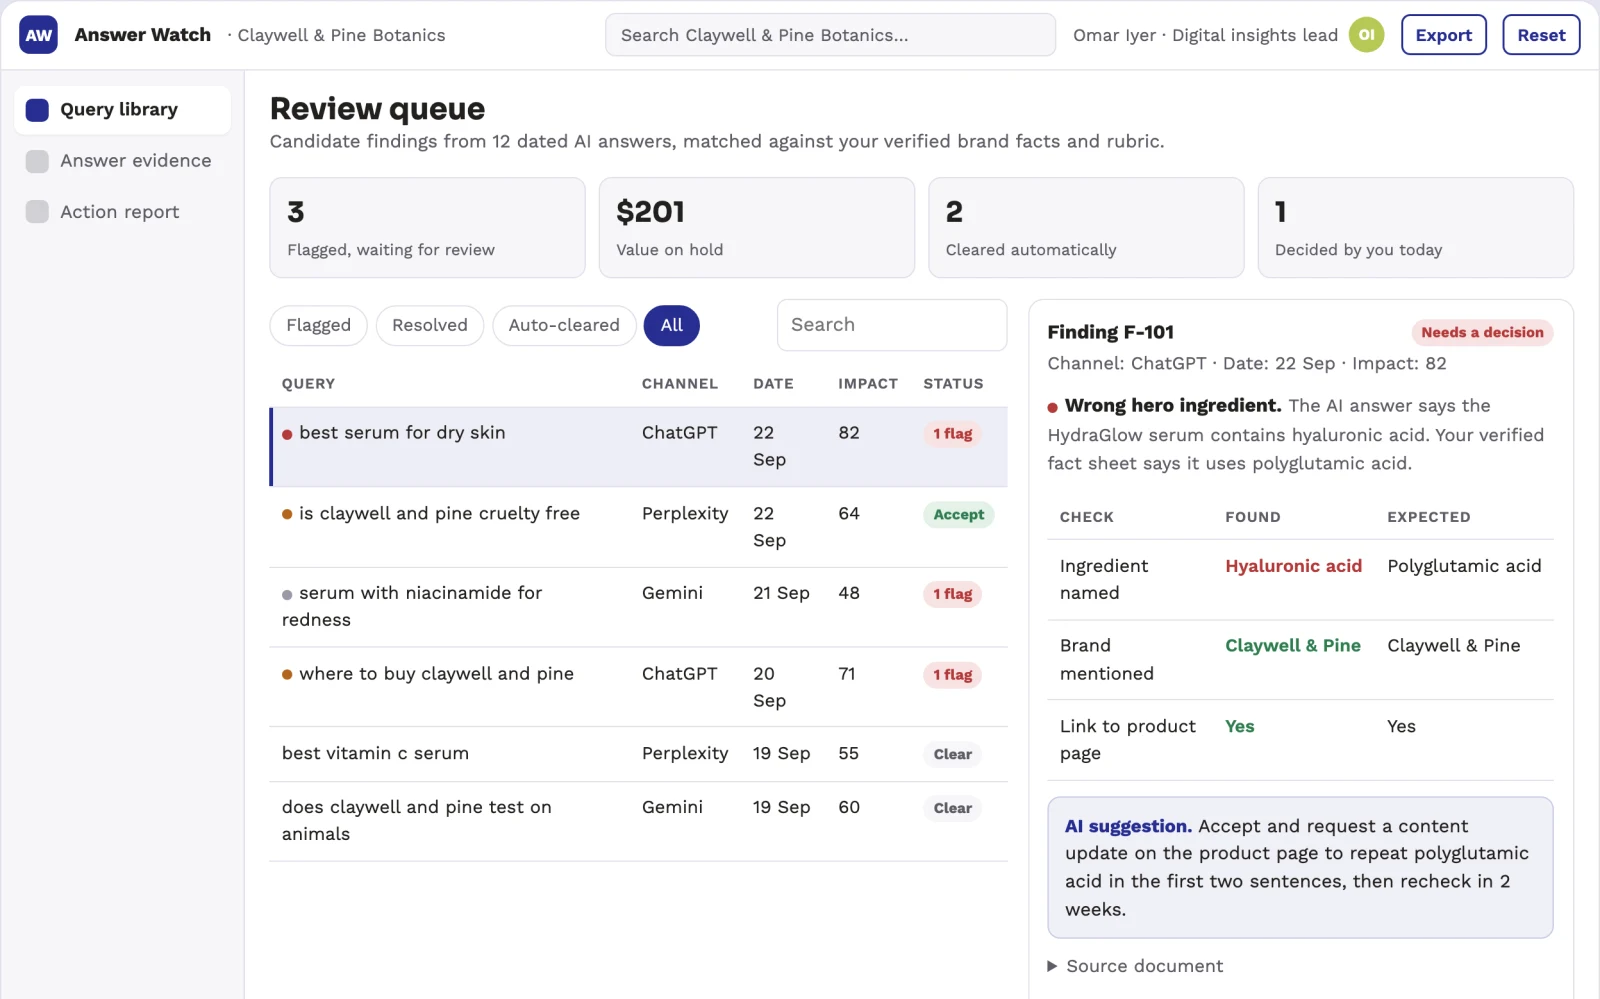Switch to the Auto-cleared filter
This screenshot has width=1600, height=999.
click(564, 325)
